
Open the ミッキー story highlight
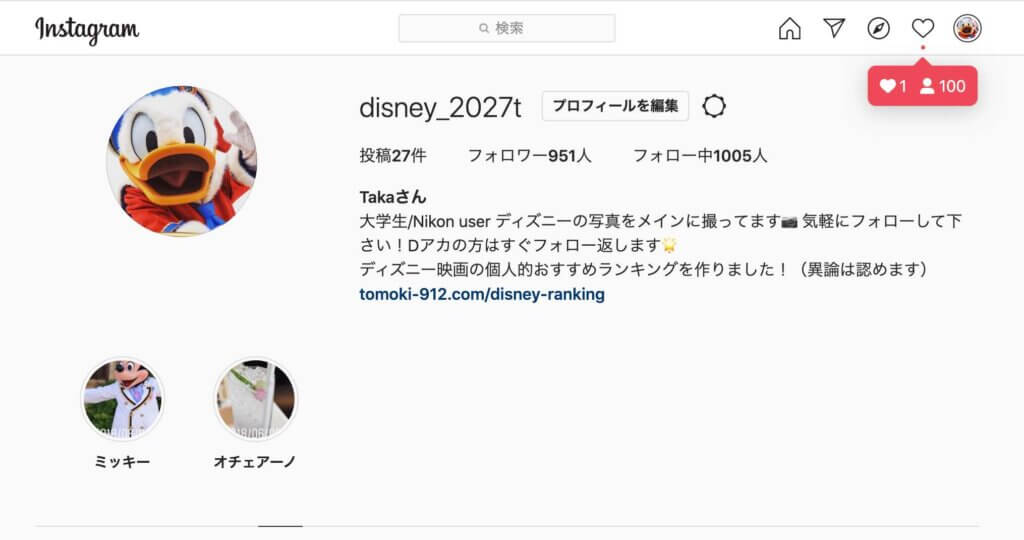(x=122, y=399)
